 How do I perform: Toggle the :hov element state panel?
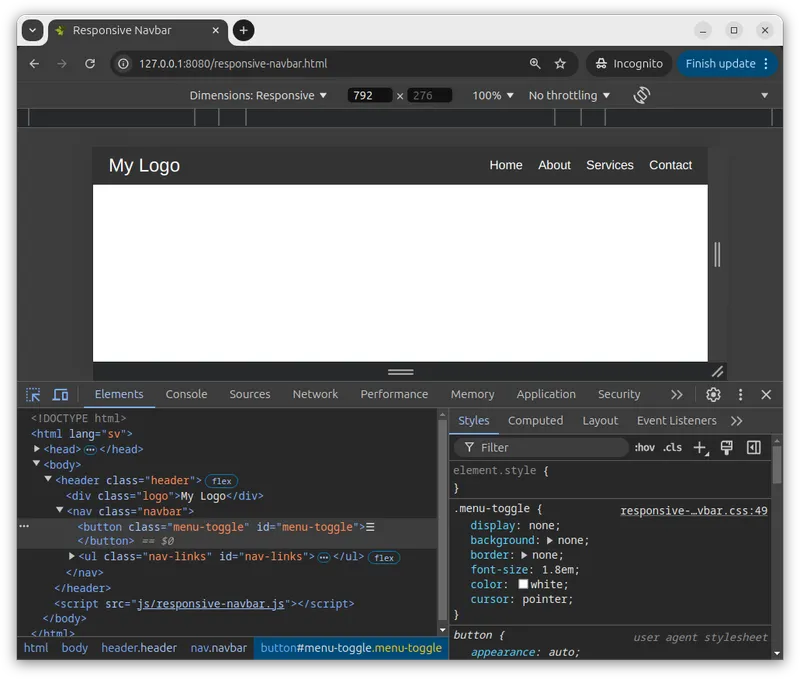[x=645, y=448]
